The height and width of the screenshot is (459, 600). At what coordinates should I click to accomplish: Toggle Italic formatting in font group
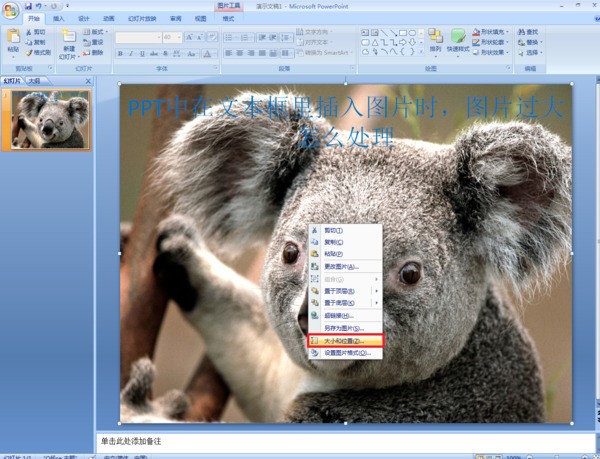[131, 54]
